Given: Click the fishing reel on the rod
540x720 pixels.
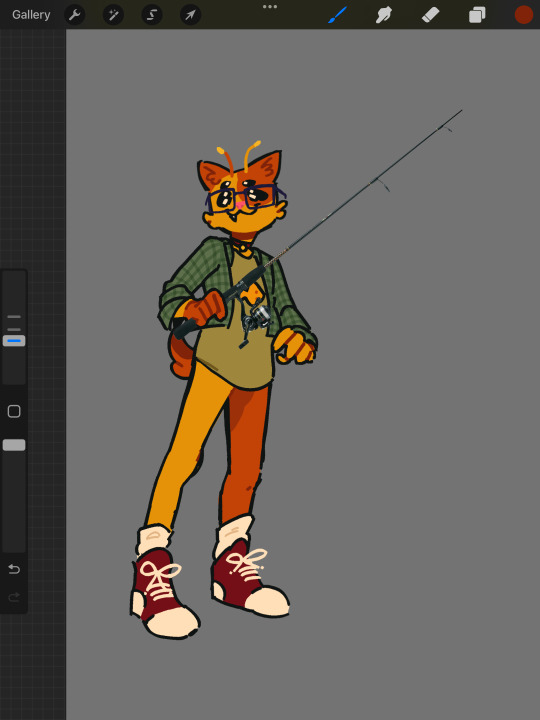Looking at the screenshot, I should pos(256,318).
